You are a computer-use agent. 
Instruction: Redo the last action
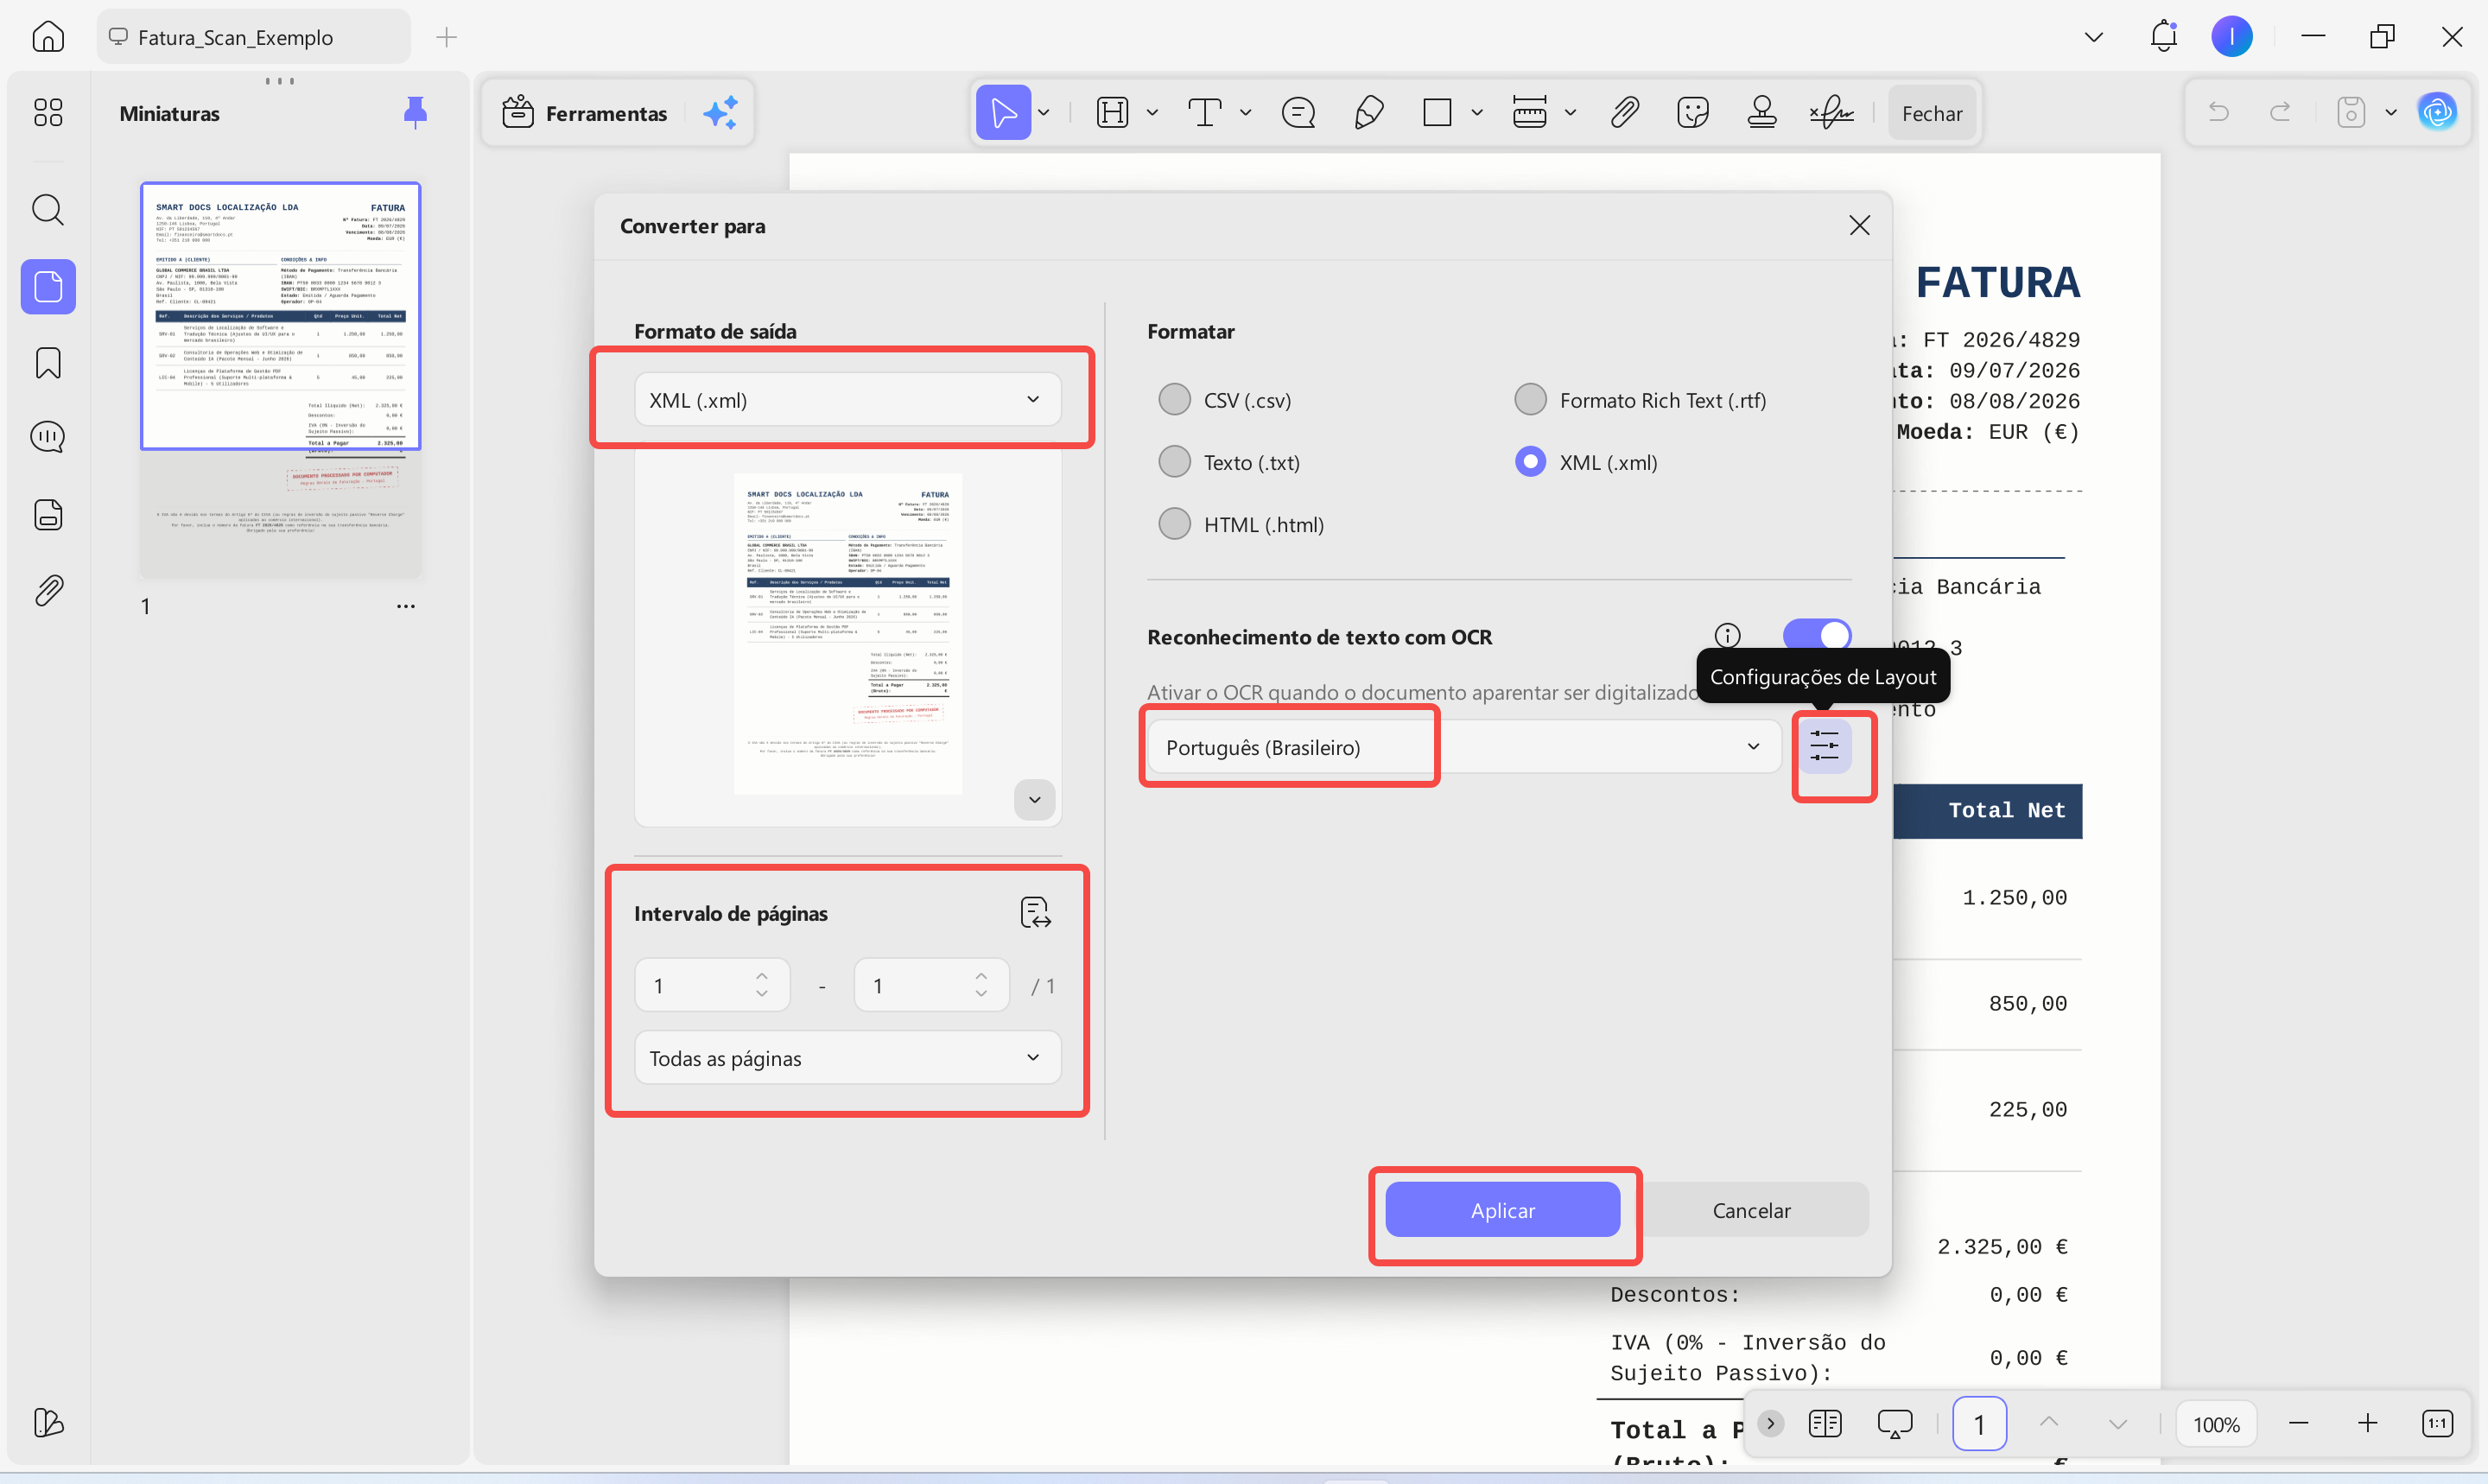[x=2281, y=112]
